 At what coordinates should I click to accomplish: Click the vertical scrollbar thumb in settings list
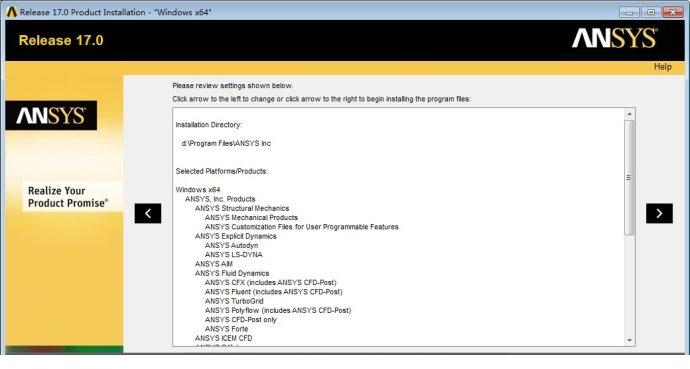[629, 178]
